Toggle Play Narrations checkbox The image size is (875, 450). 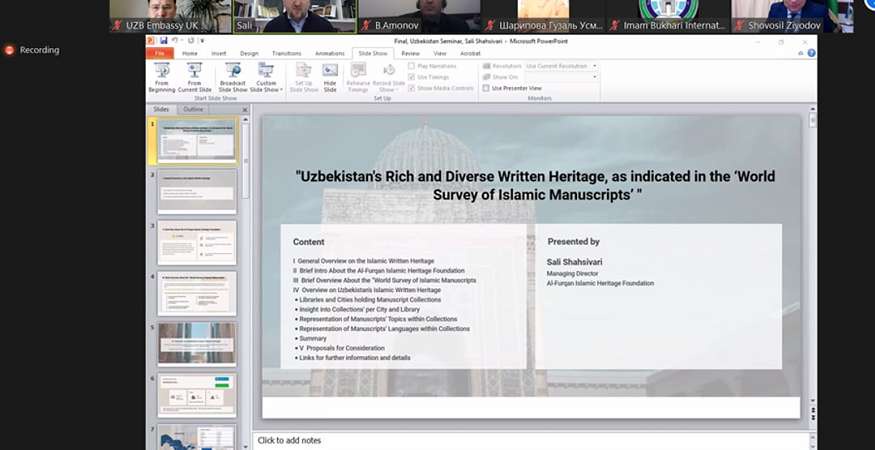[411, 65]
